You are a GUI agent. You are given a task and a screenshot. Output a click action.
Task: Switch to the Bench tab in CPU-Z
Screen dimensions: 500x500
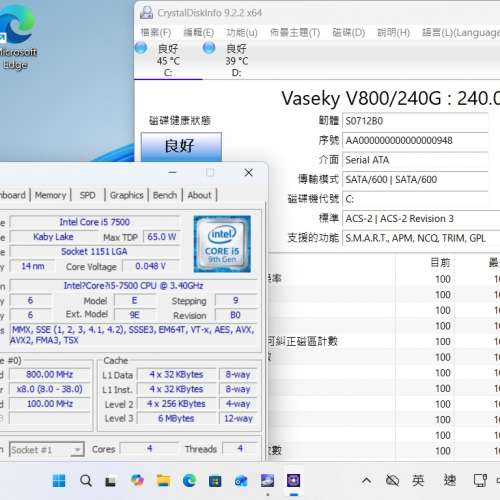pos(165,195)
